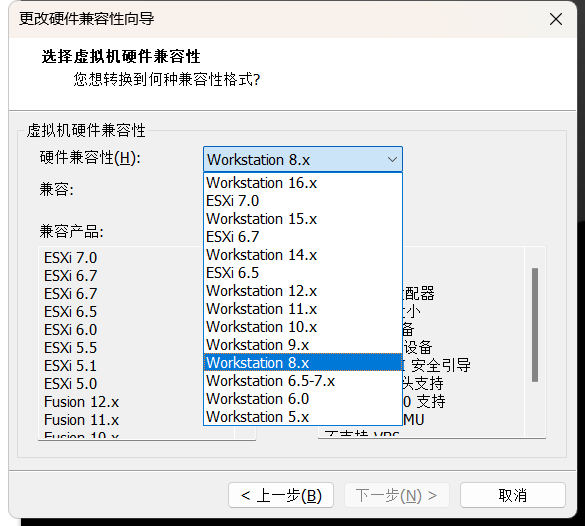Pick ESXi 6.7 in the dropdown list
Screen dimensions: 585x526
coord(303,237)
